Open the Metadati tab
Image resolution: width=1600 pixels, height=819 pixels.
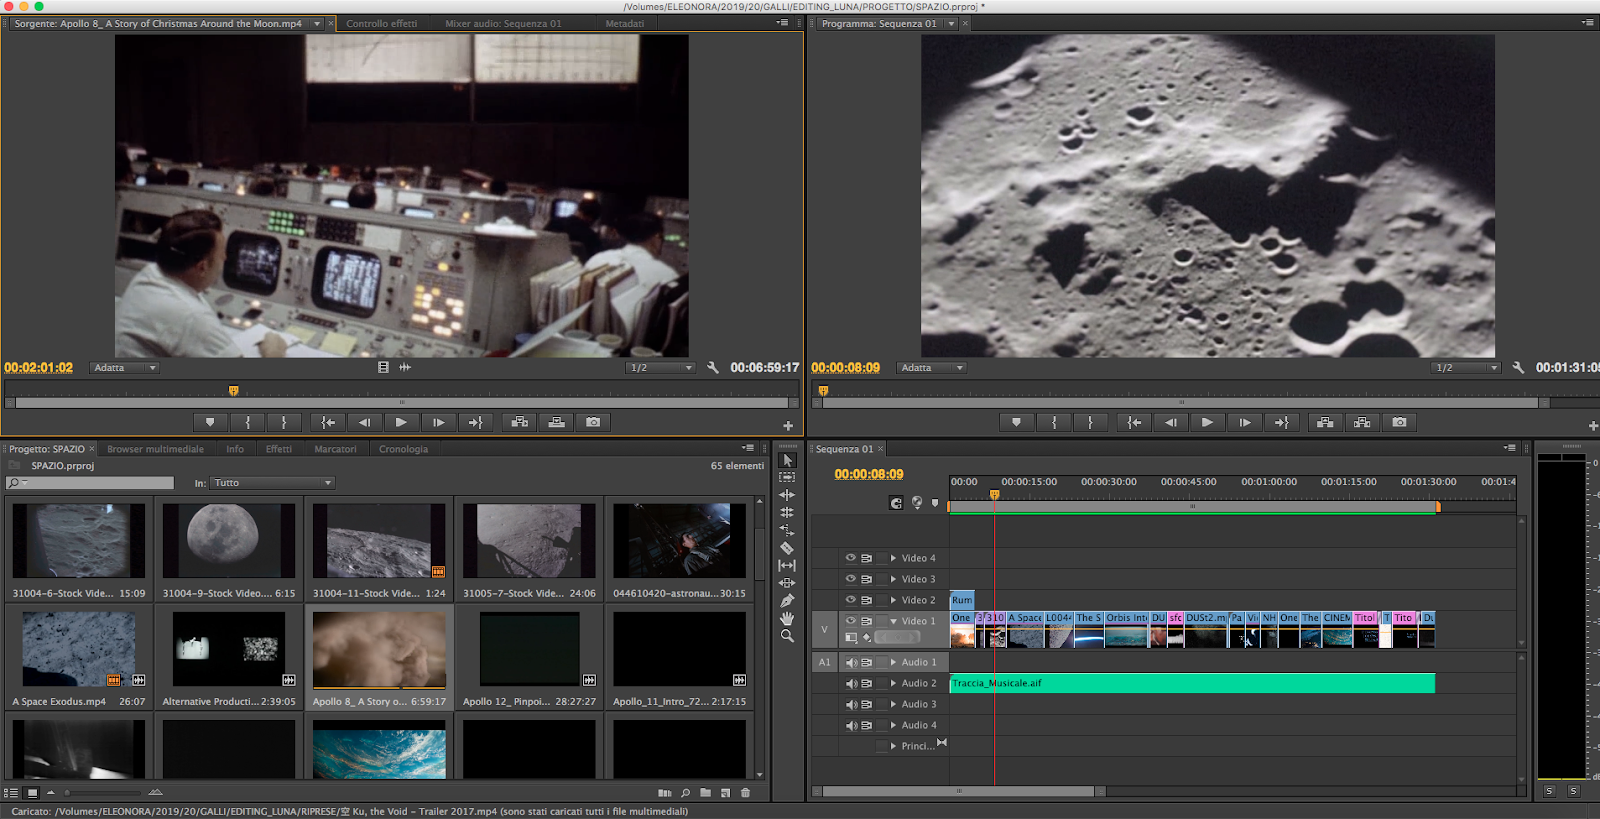click(x=625, y=24)
